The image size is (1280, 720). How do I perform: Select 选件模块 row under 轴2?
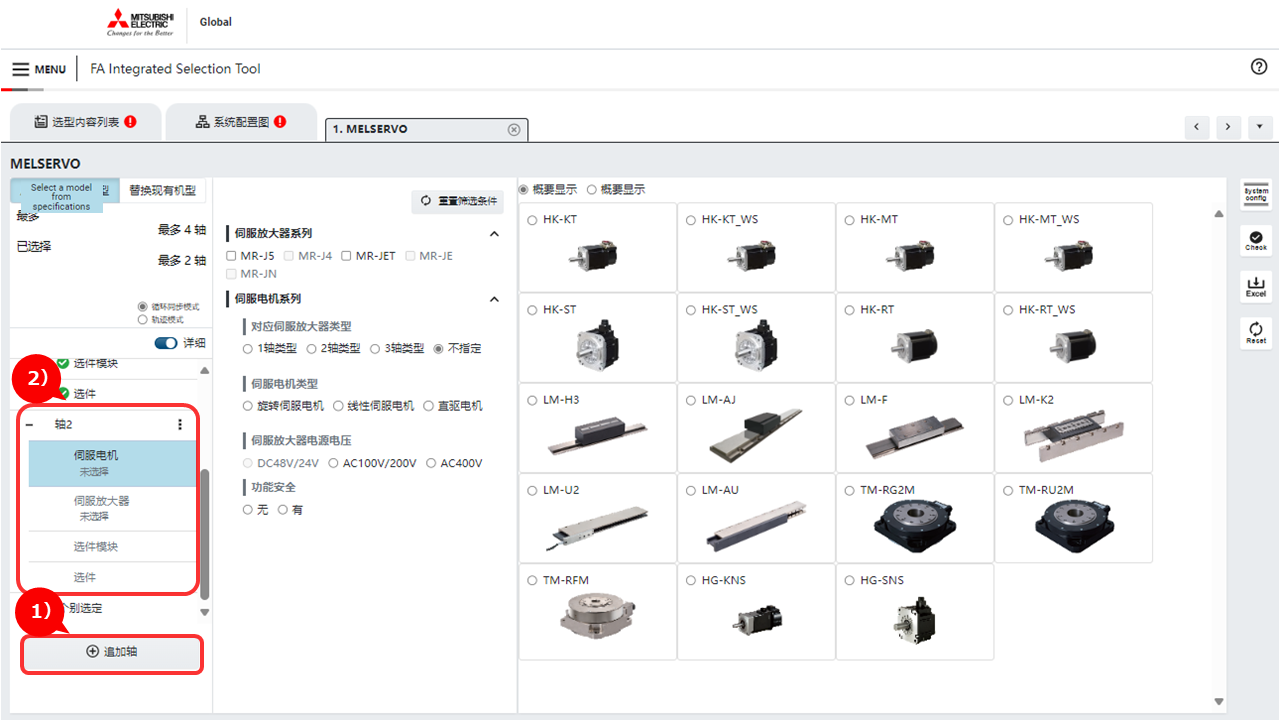coord(110,547)
